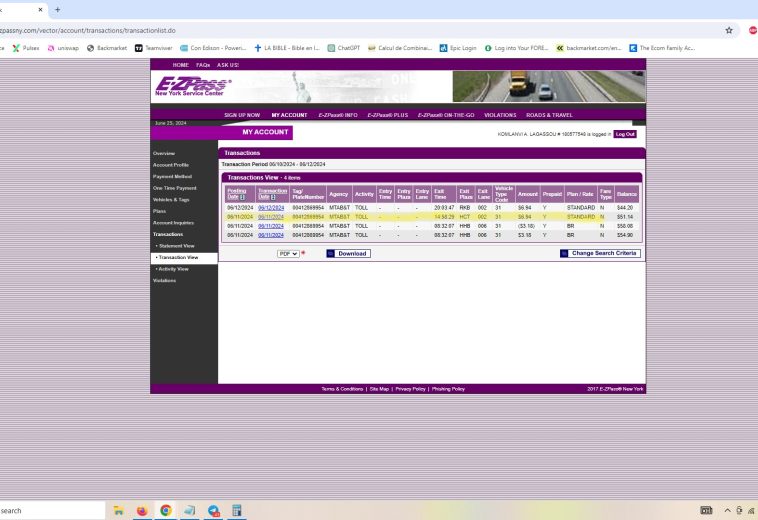
Task: Open the ChatGPT bookmark
Action: (x=343, y=47)
